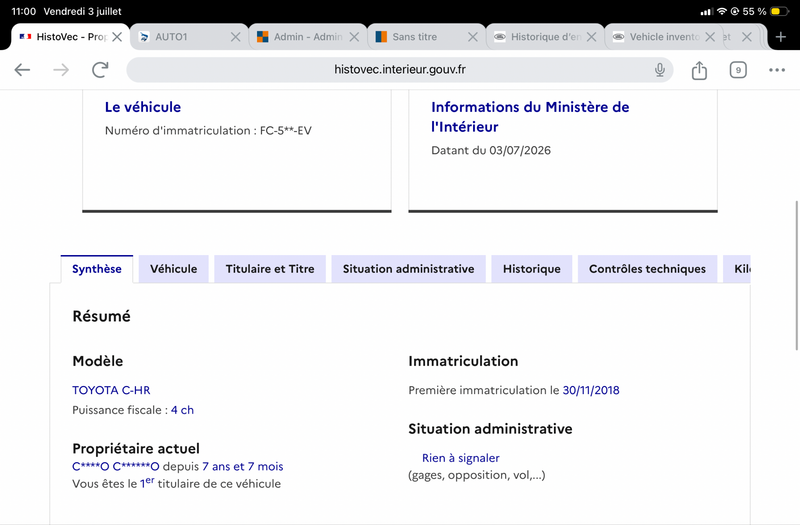Go forward with the arrow icon

[61, 70]
